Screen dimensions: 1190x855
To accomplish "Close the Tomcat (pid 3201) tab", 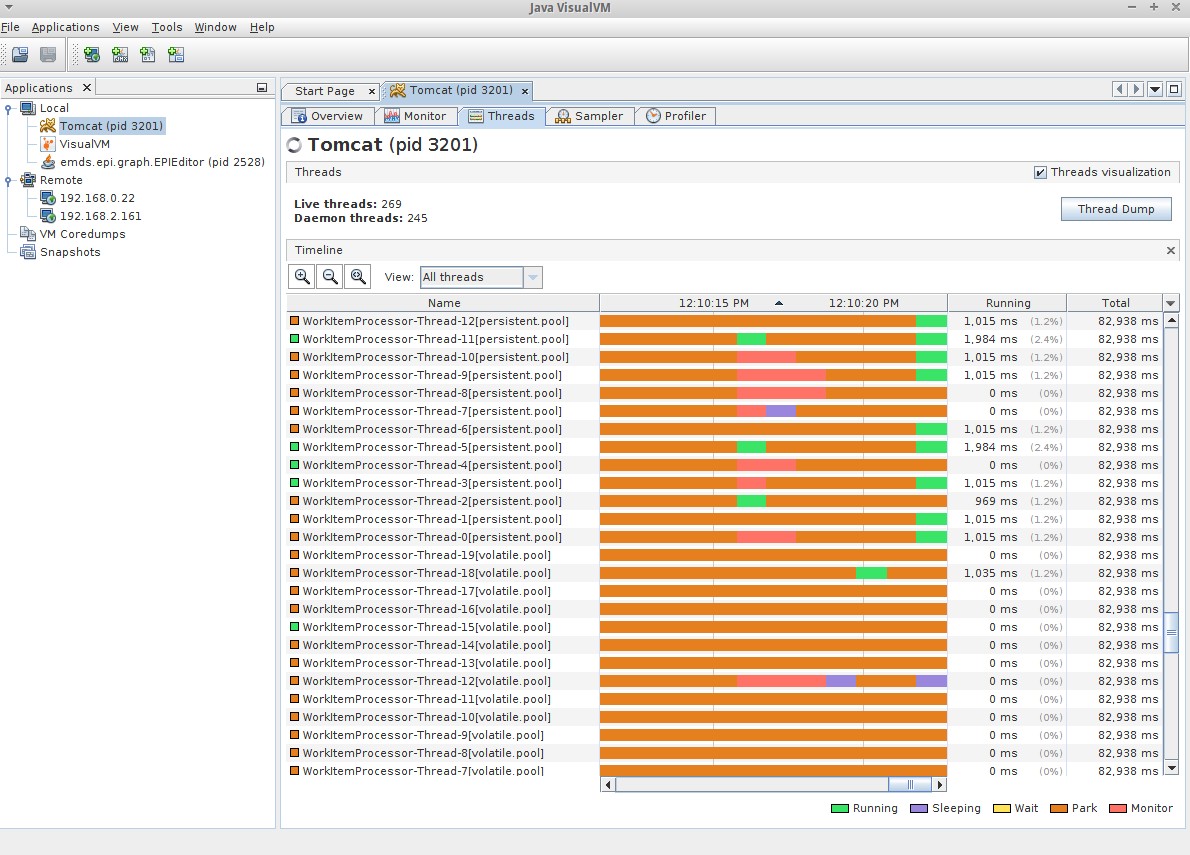I will [524, 91].
